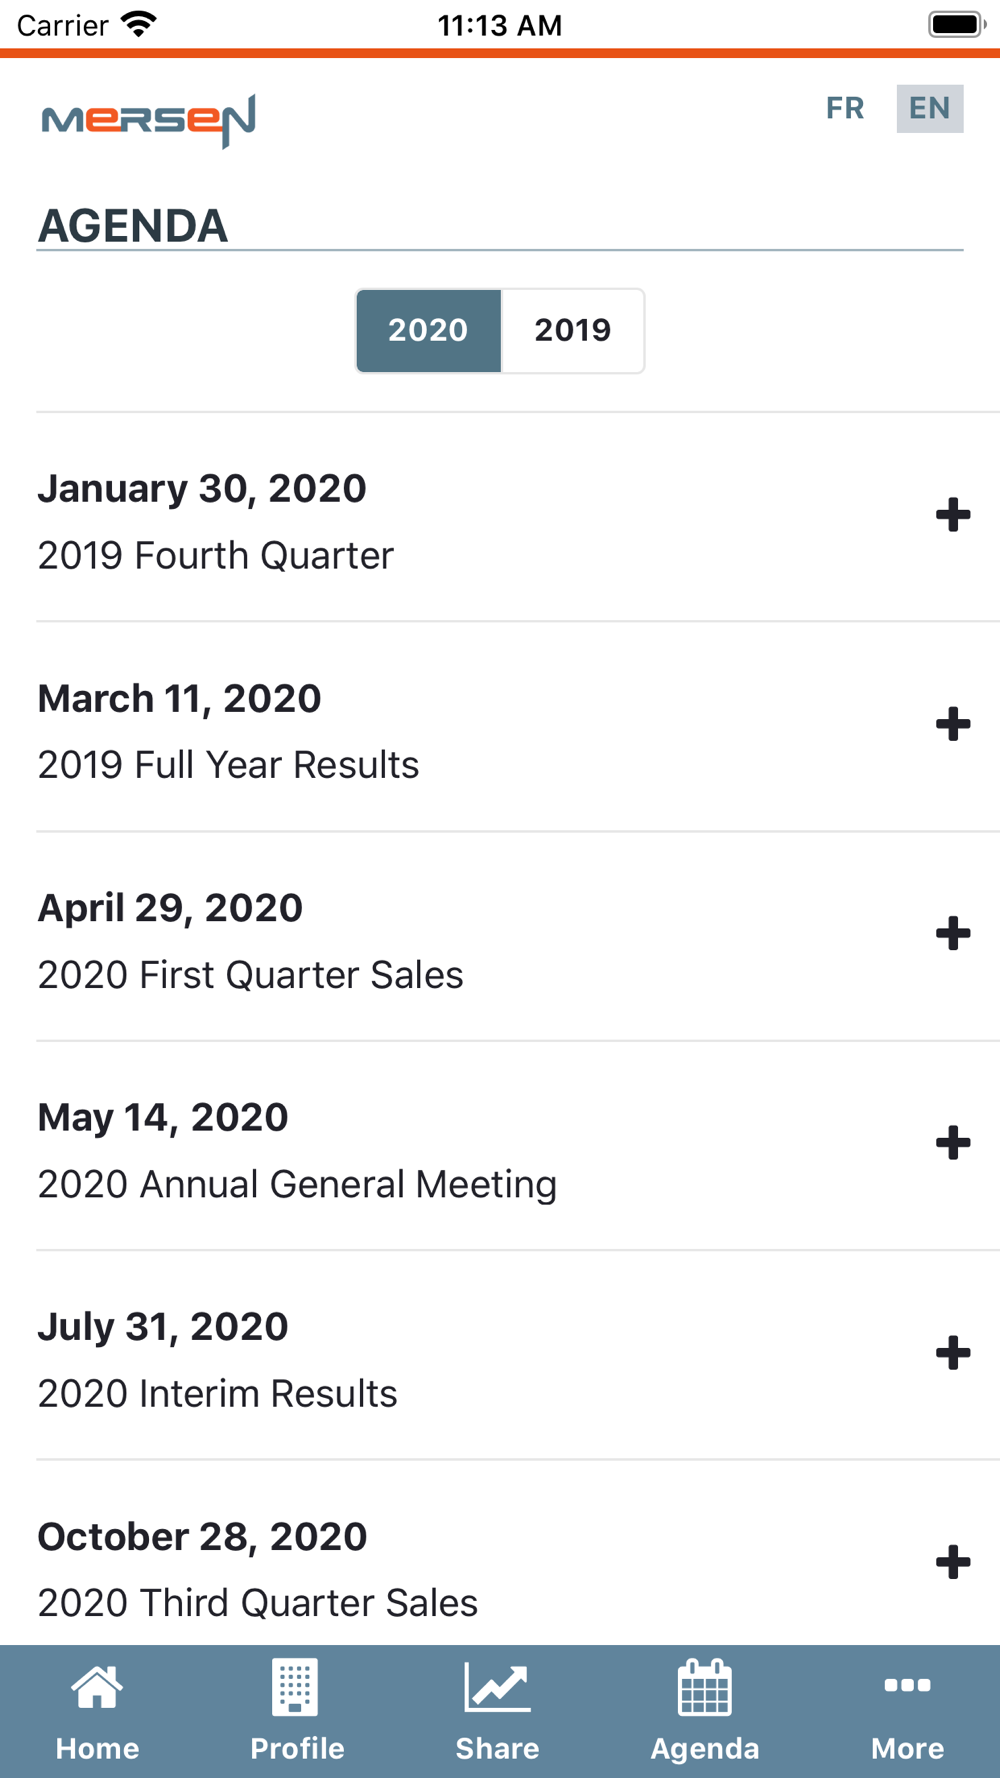
Task: Tap the battery status icon
Action: point(956,24)
